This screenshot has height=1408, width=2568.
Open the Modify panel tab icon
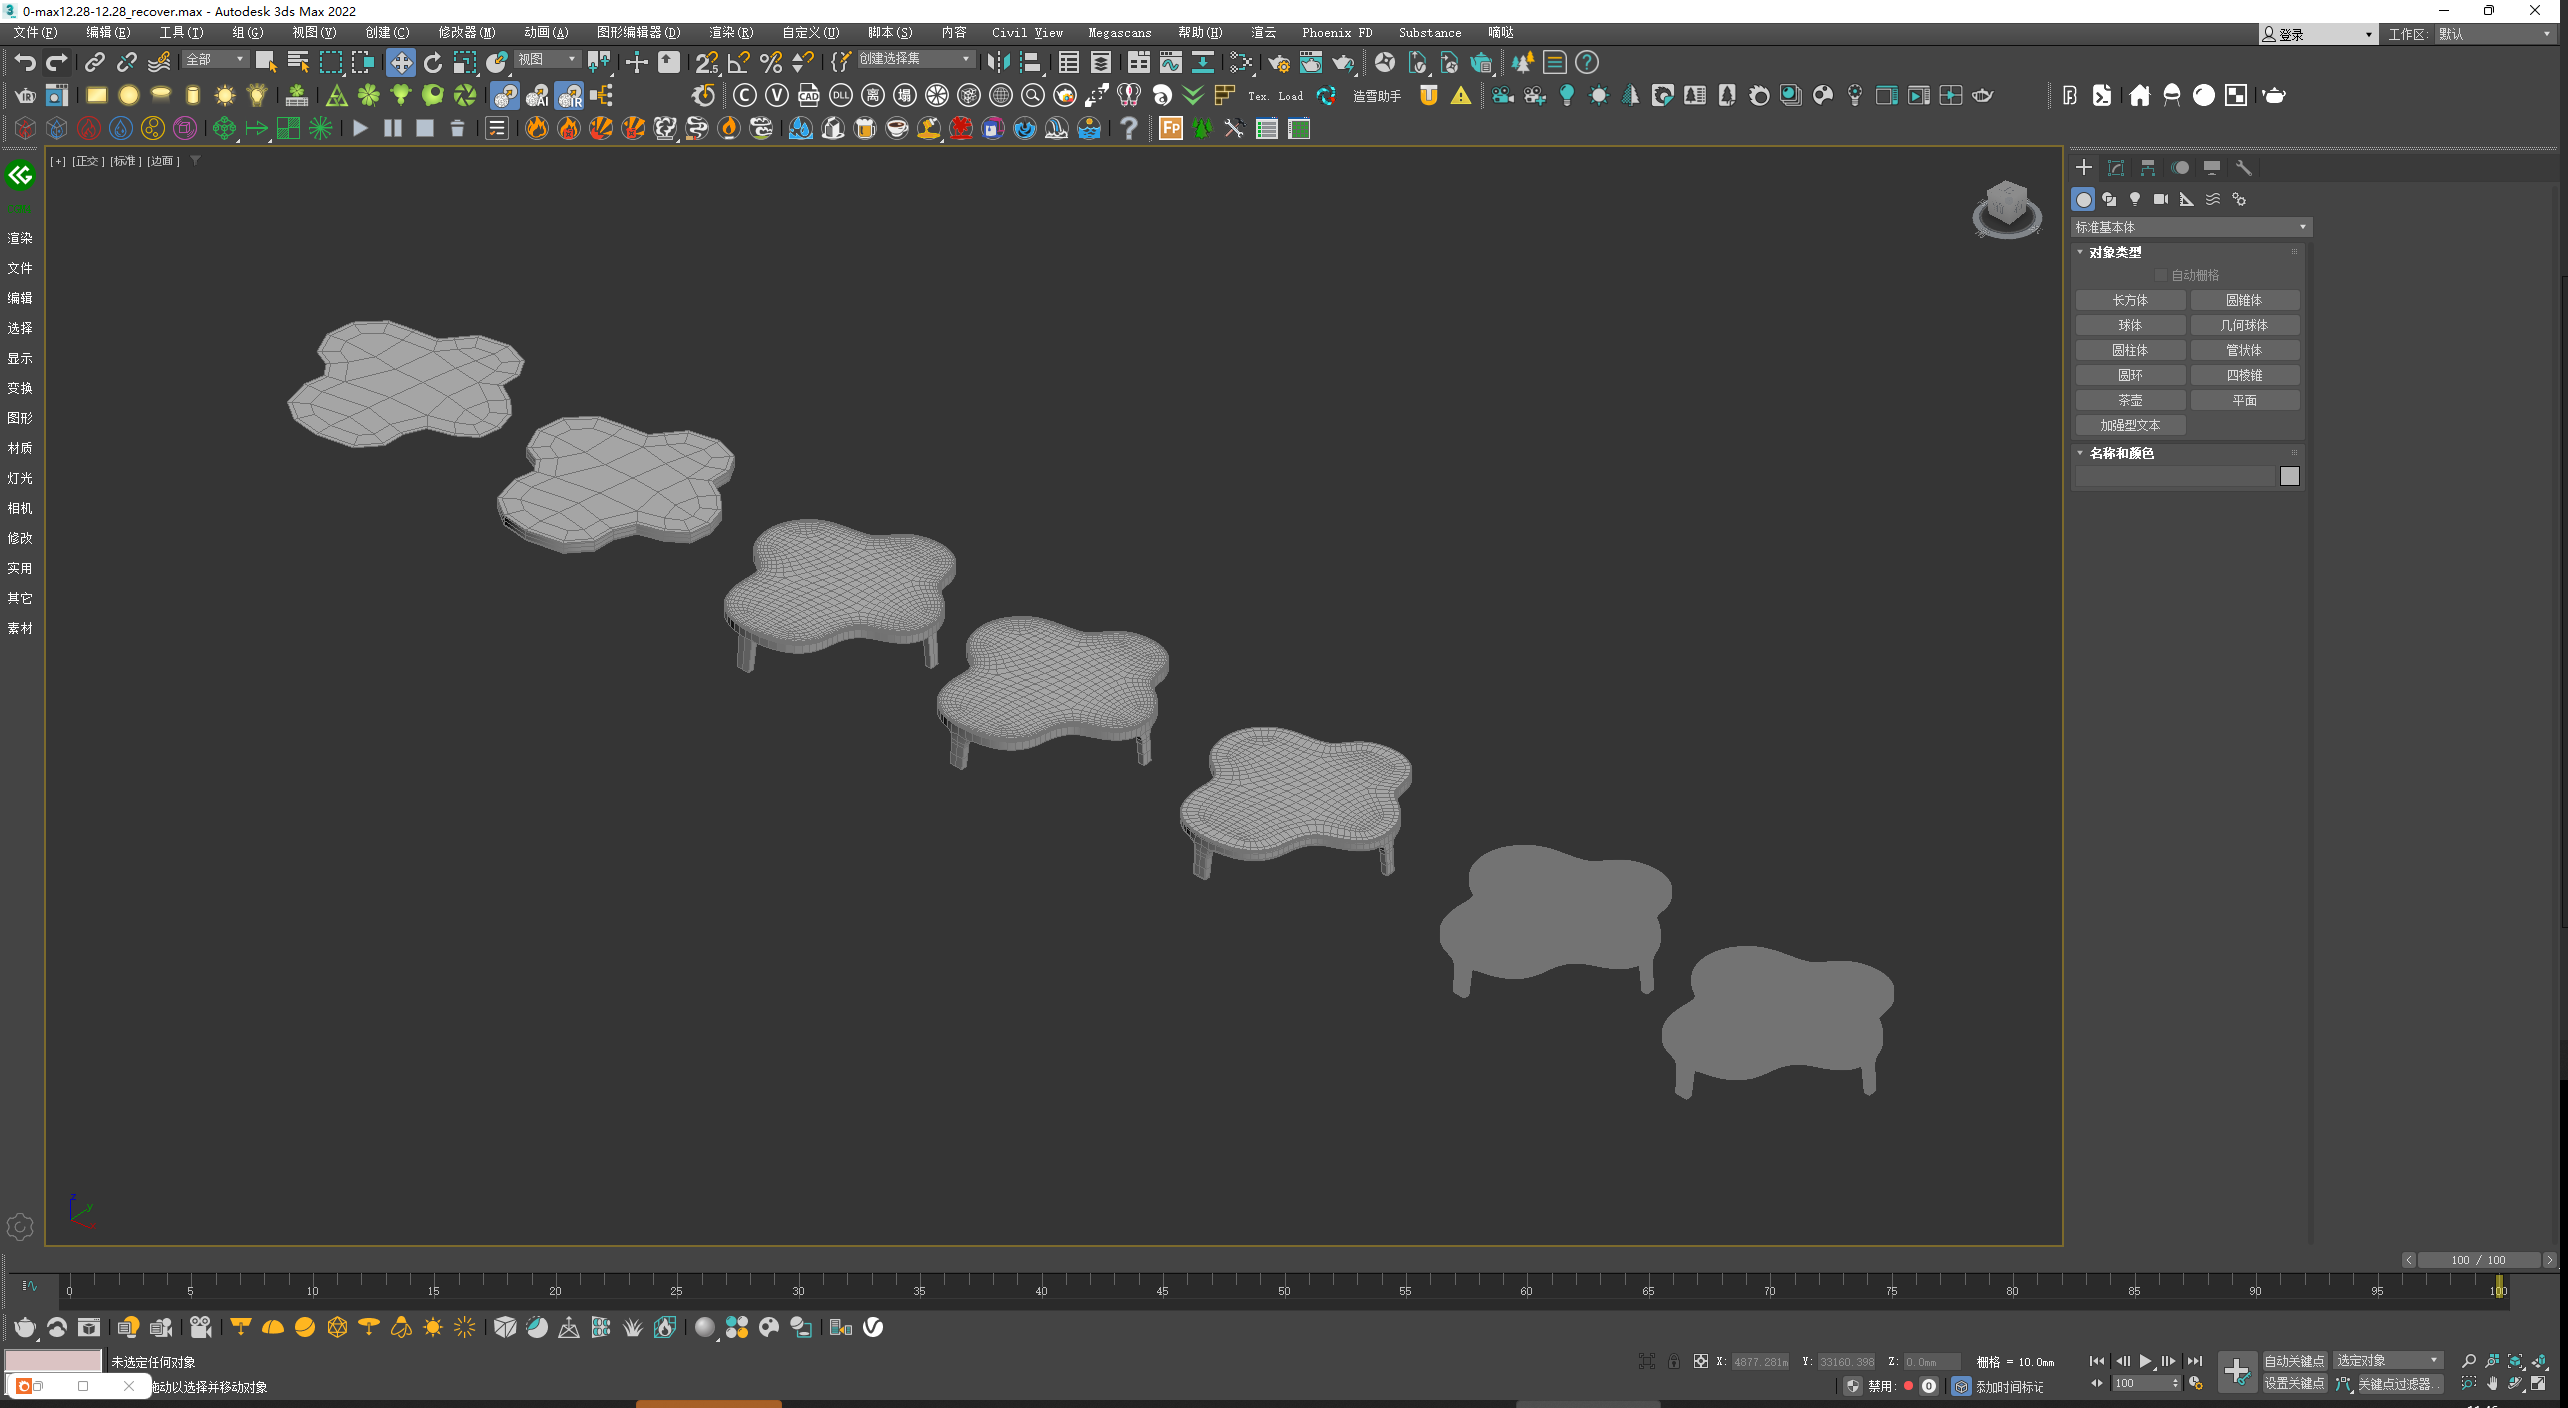2115,168
